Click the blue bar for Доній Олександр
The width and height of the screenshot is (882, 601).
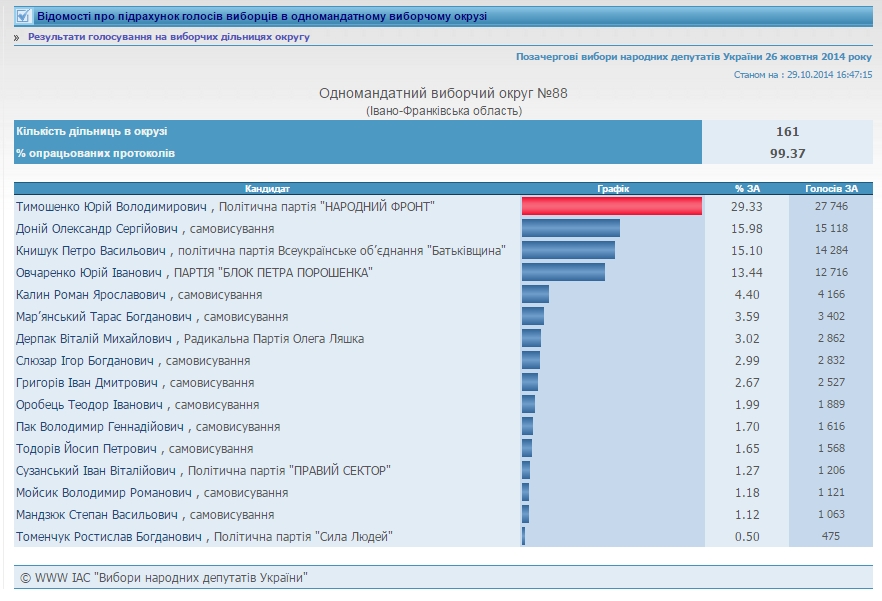point(570,228)
